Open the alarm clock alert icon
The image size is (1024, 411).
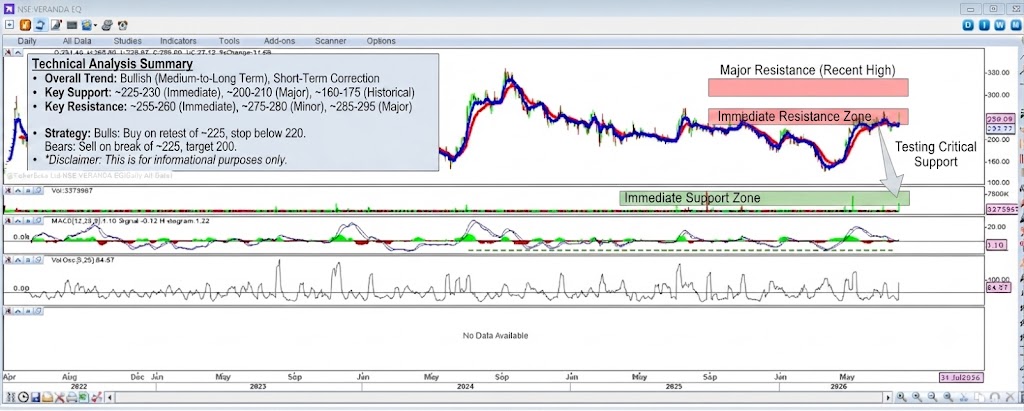pos(123,25)
